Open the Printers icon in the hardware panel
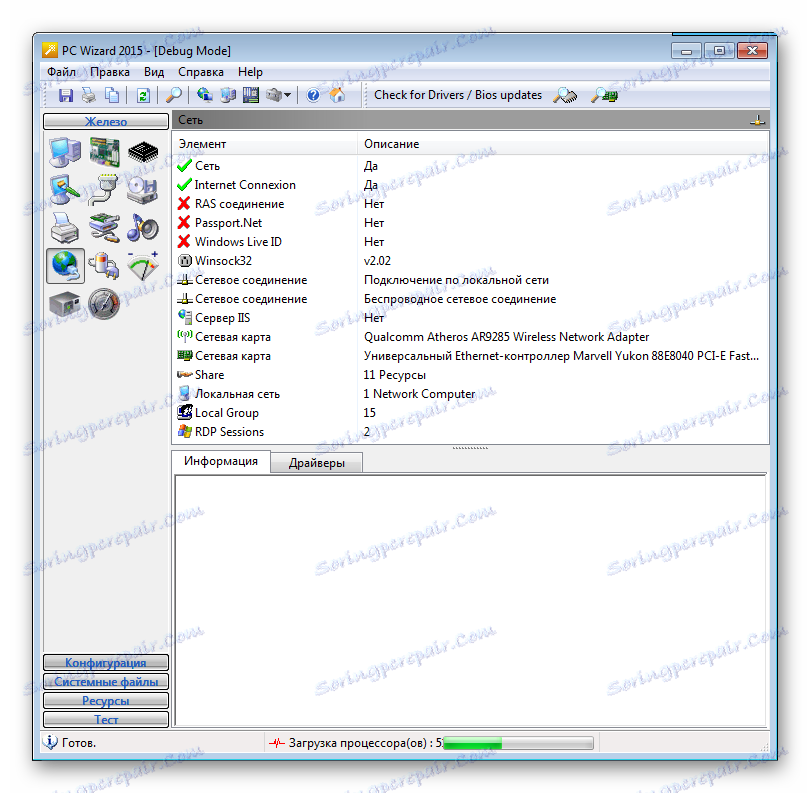 (65, 228)
